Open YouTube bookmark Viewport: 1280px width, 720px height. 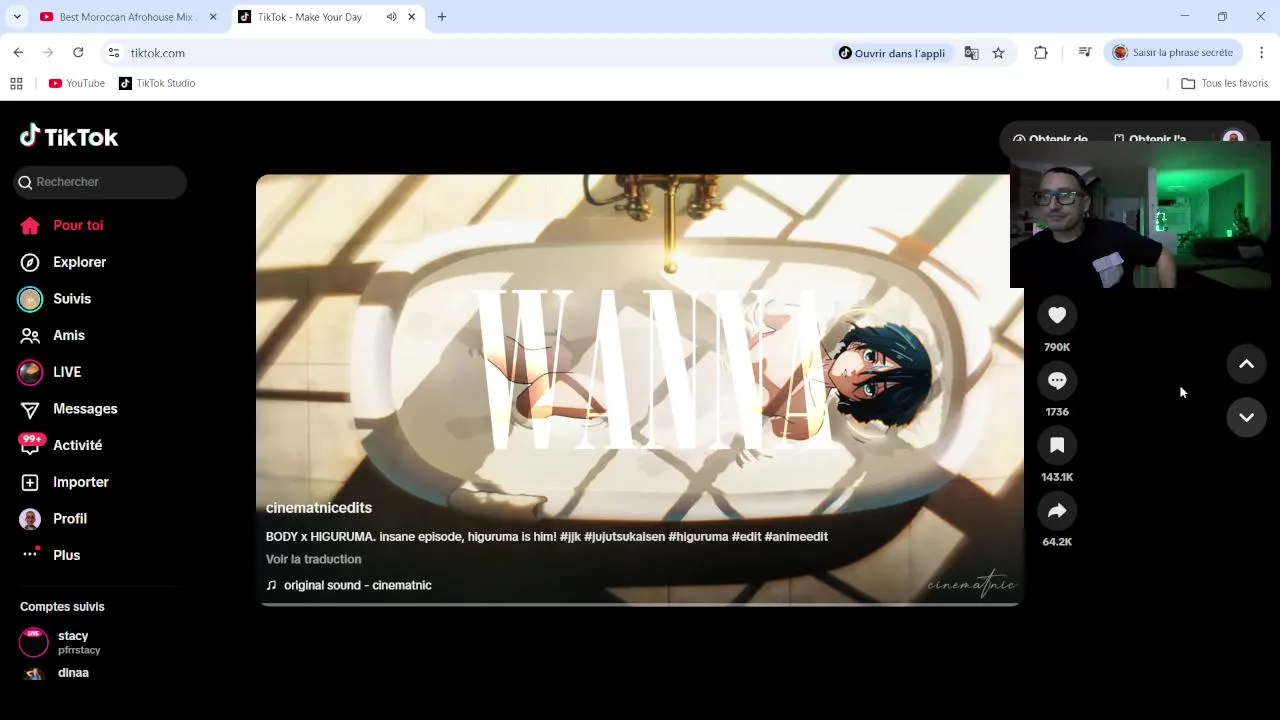click(x=77, y=83)
